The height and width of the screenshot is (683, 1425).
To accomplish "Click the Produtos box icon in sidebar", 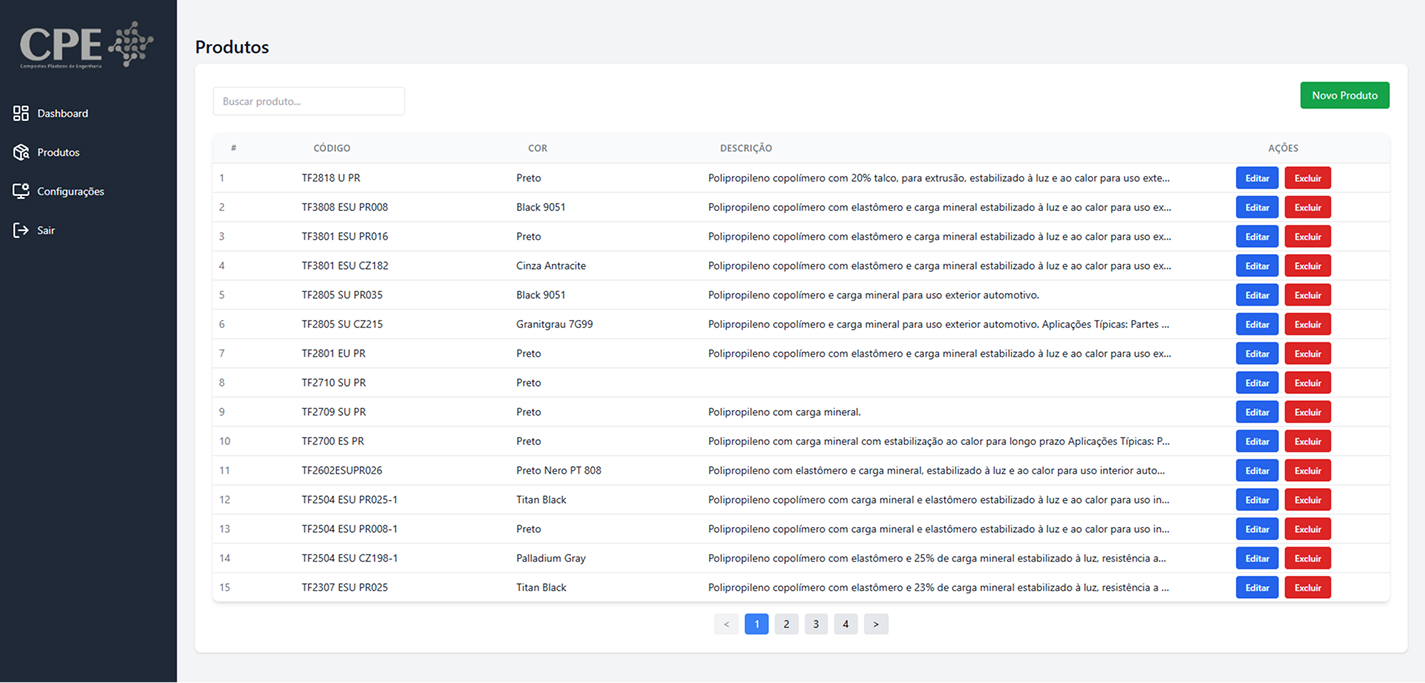I will pyautogui.click(x=21, y=152).
